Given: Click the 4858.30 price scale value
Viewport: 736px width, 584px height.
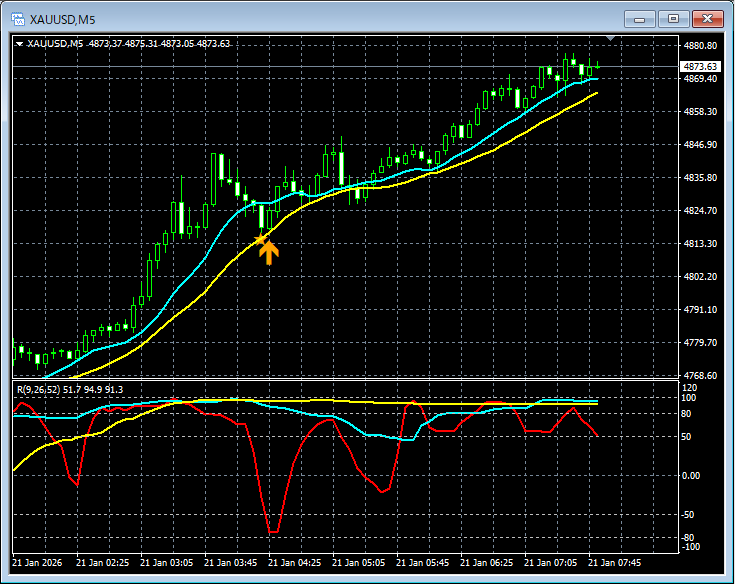Looking at the screenshot, I should 700,112.
